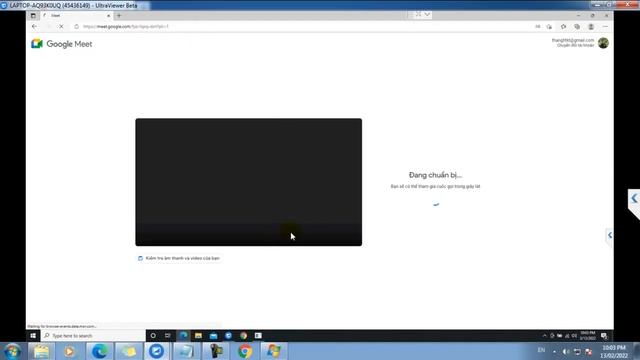Screen dimensions: 640x360
Task: Open the remote notification center icon
Action: coord(604,336)
